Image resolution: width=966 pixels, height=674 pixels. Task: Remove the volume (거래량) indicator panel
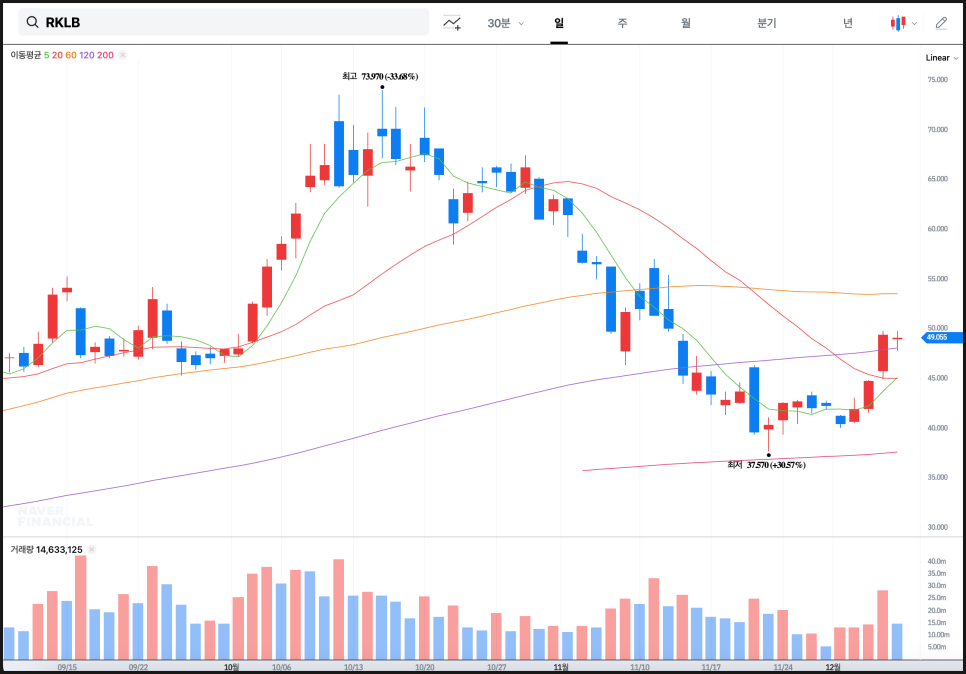pyautogui.click(x=91, y=549)
